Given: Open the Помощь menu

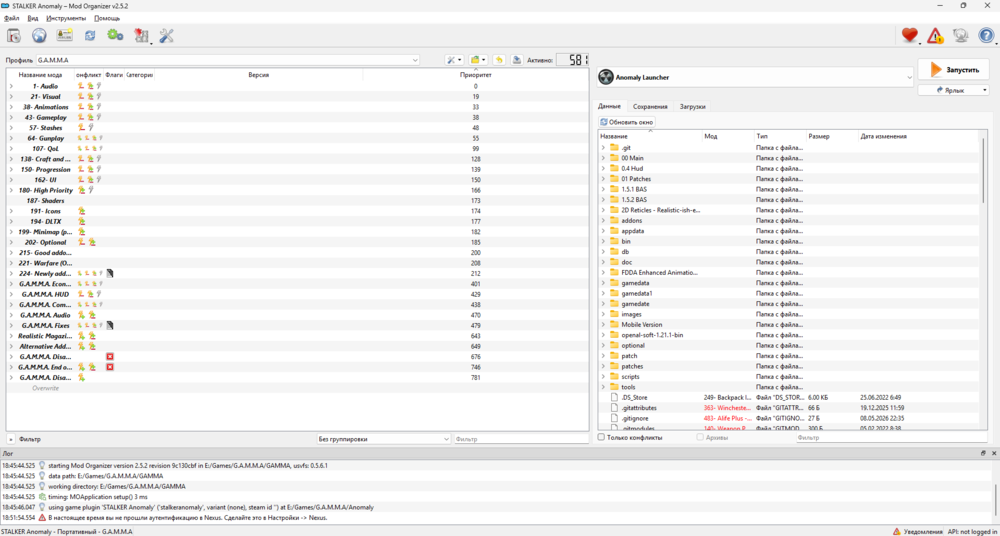Looking at the screenshot, I should pos(107,19).
